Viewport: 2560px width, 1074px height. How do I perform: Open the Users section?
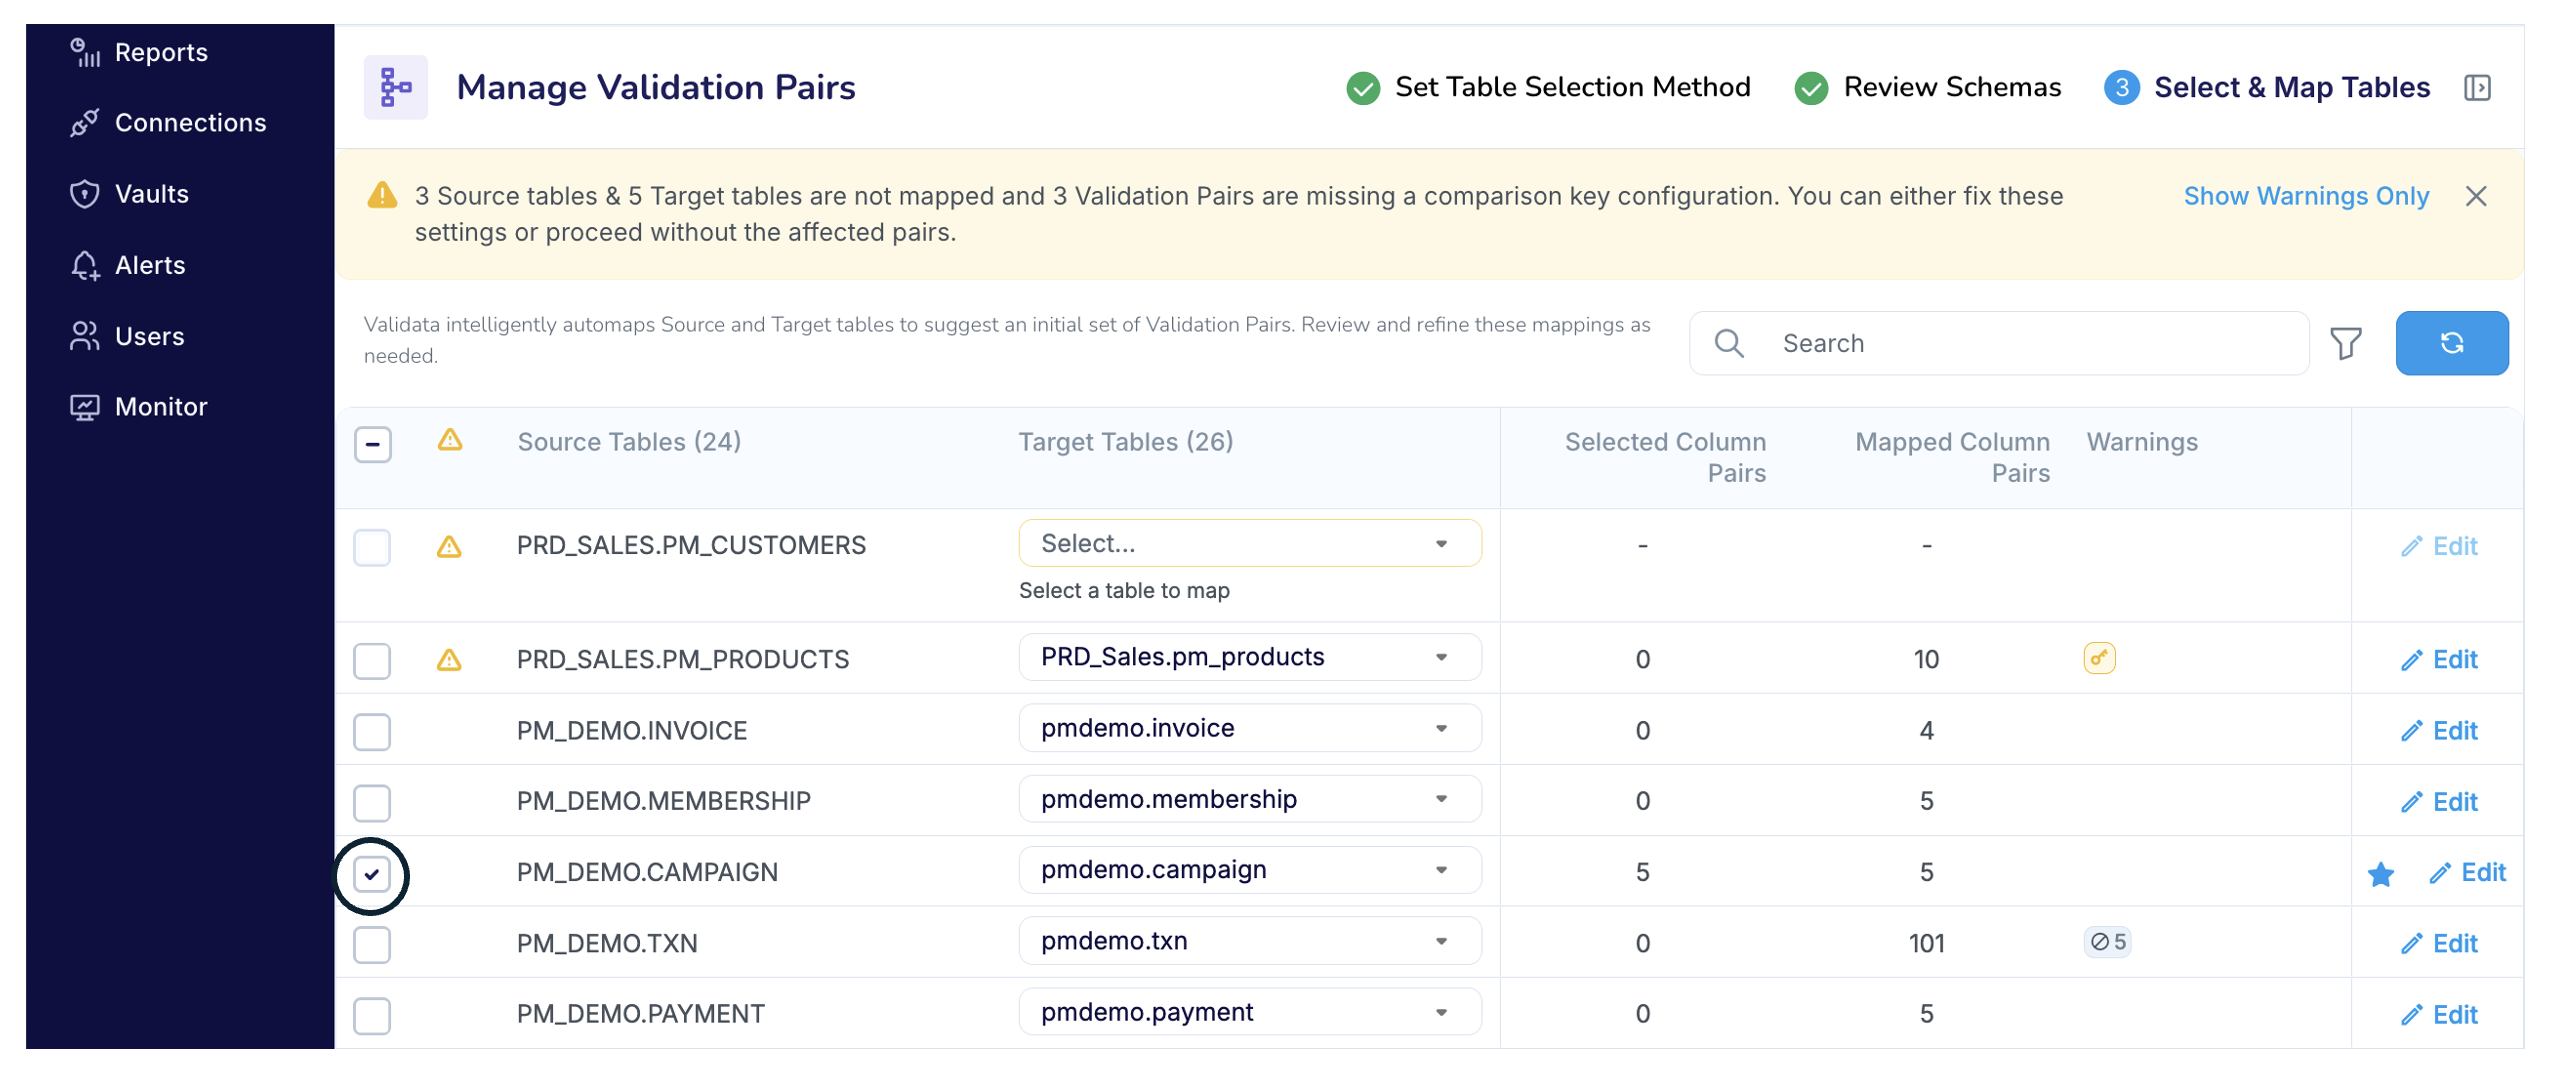(149, 336)
